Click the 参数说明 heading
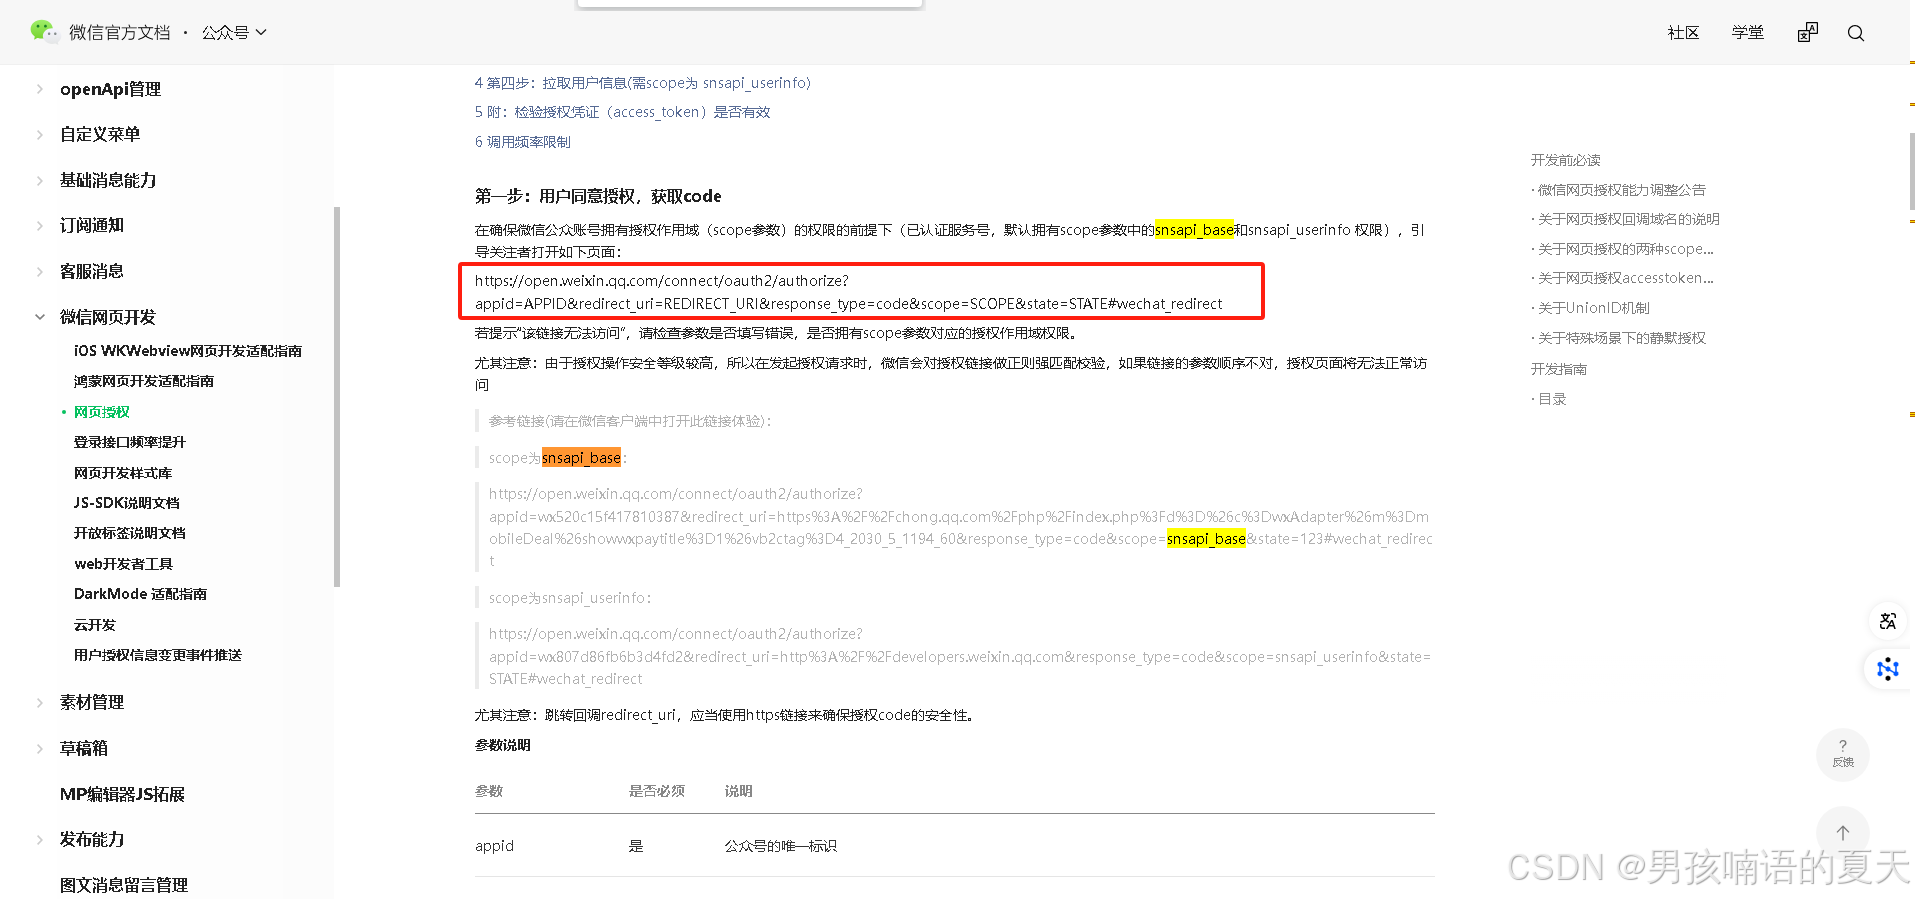 [x=502, y=745]
